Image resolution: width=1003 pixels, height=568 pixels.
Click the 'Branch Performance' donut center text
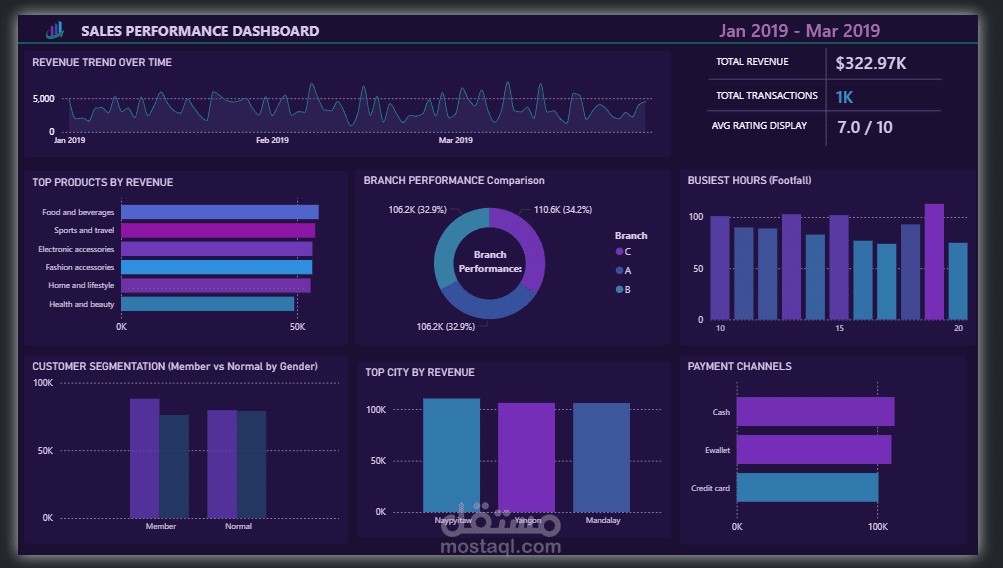[490, 262]
